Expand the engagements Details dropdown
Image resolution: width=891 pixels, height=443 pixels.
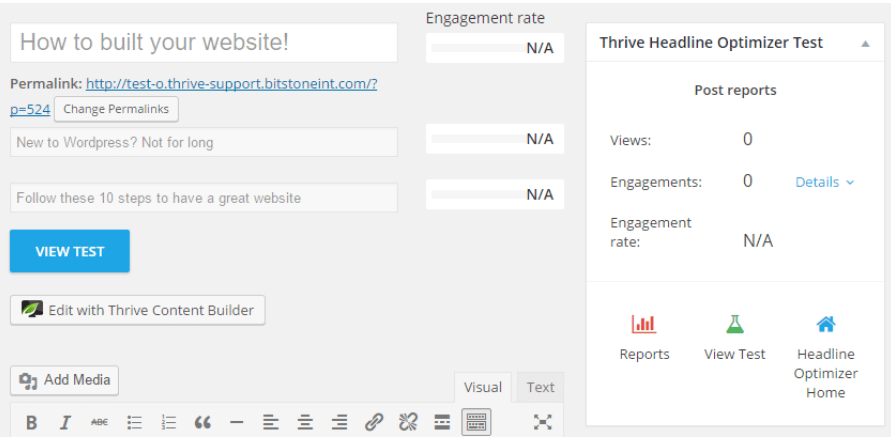tap(825, 182)
